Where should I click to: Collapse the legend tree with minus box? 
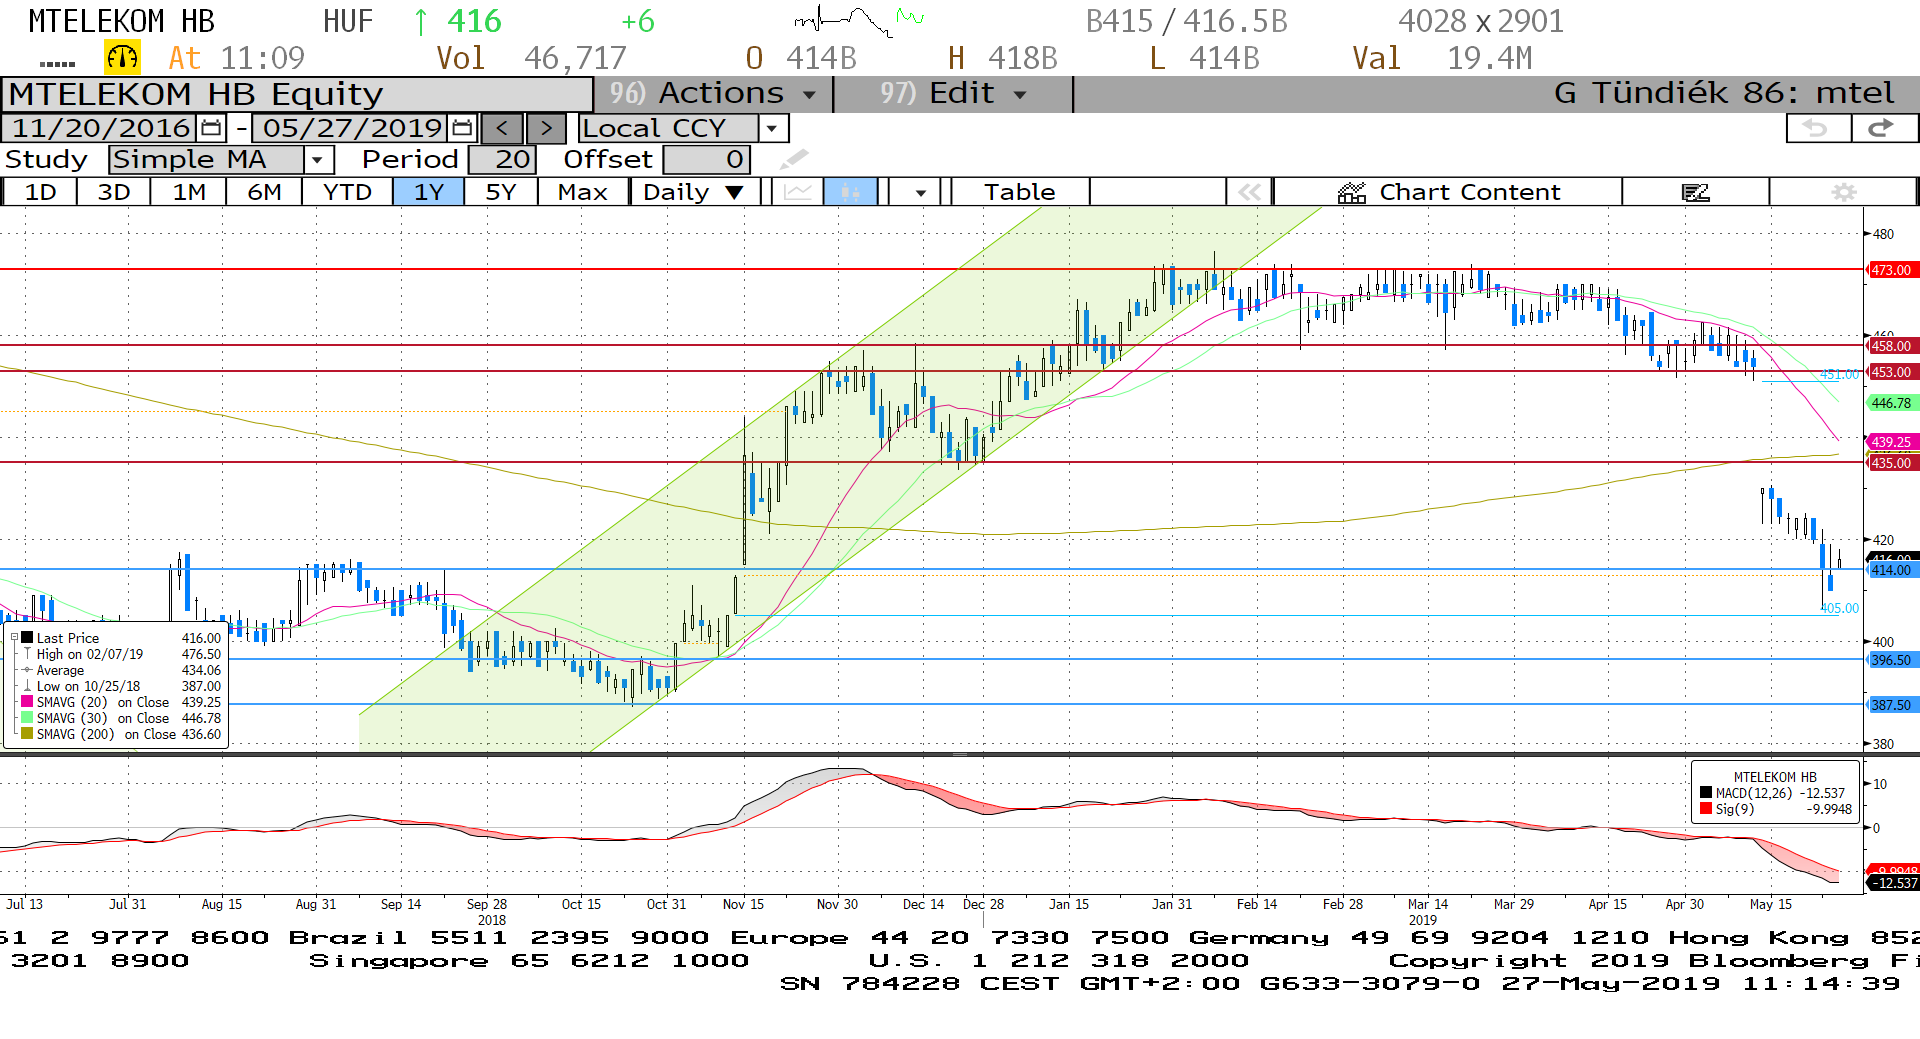click(14, 638)
